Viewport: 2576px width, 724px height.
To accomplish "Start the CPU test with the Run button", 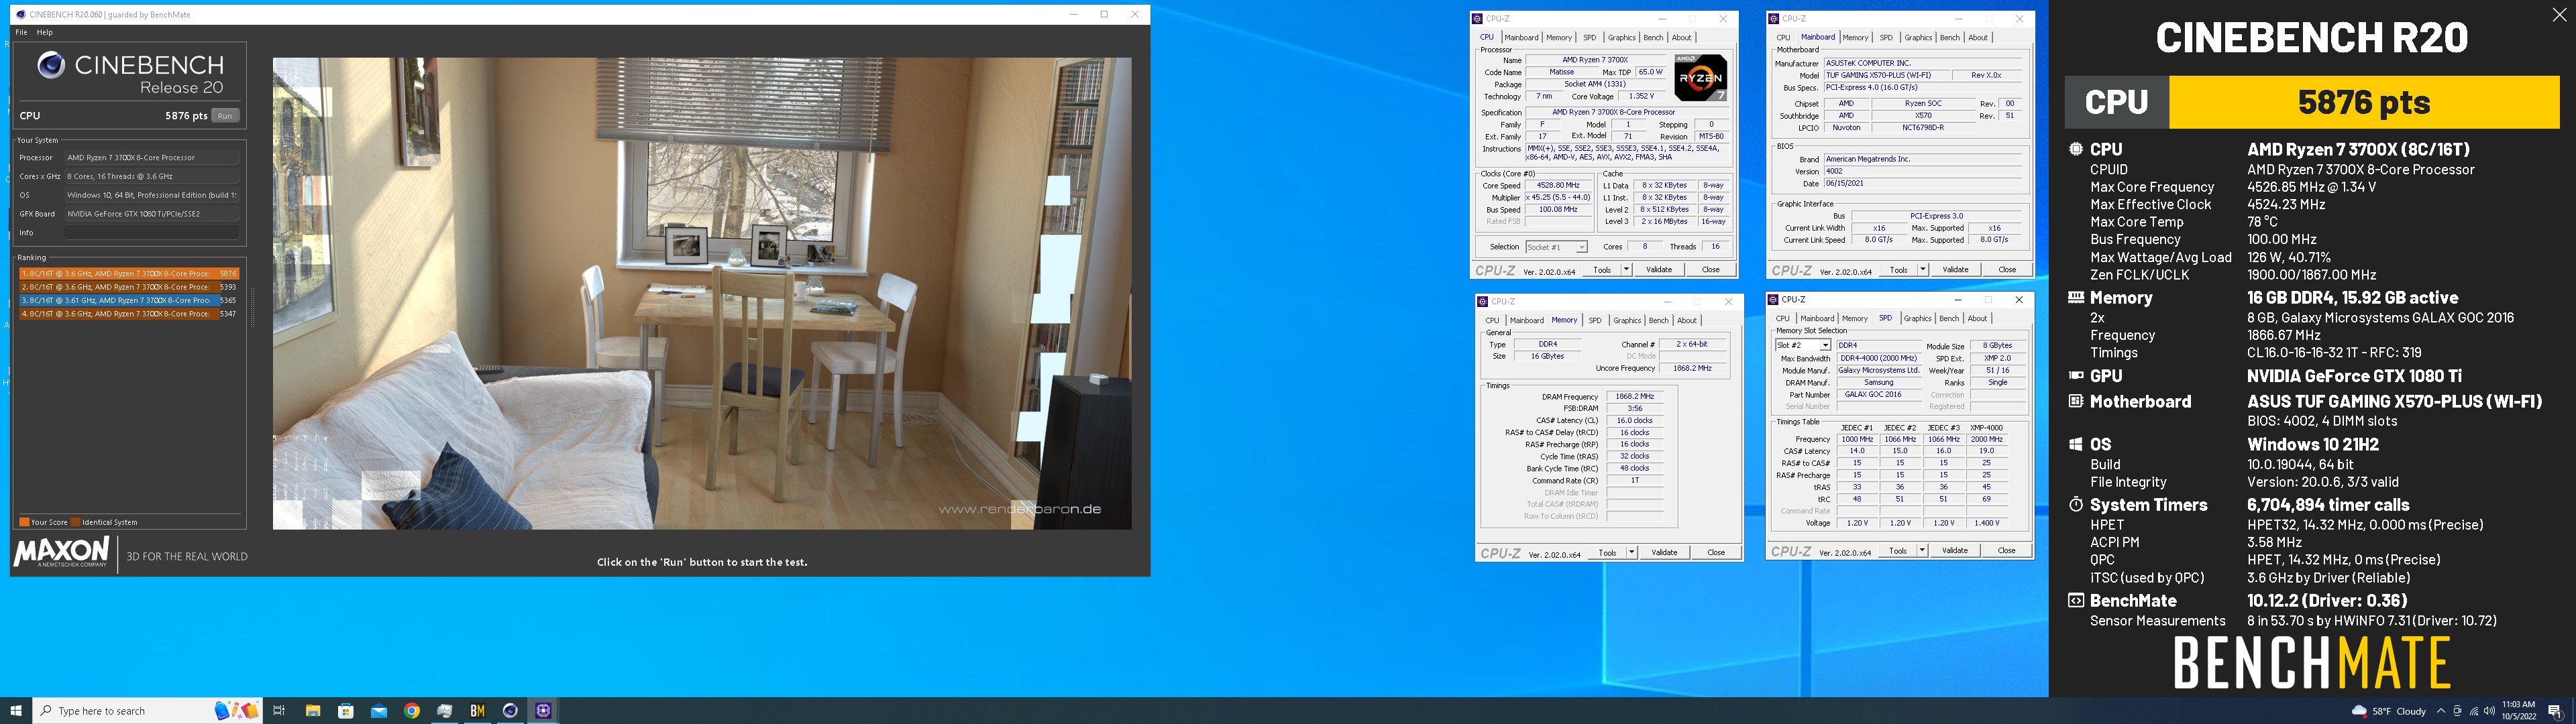I will point(225,116).
